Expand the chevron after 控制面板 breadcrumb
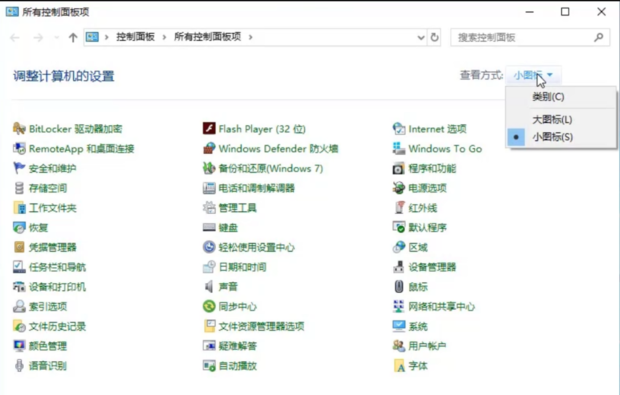This screenshot has height=395, width=620. pyautogui.click(x=164, y=37)
